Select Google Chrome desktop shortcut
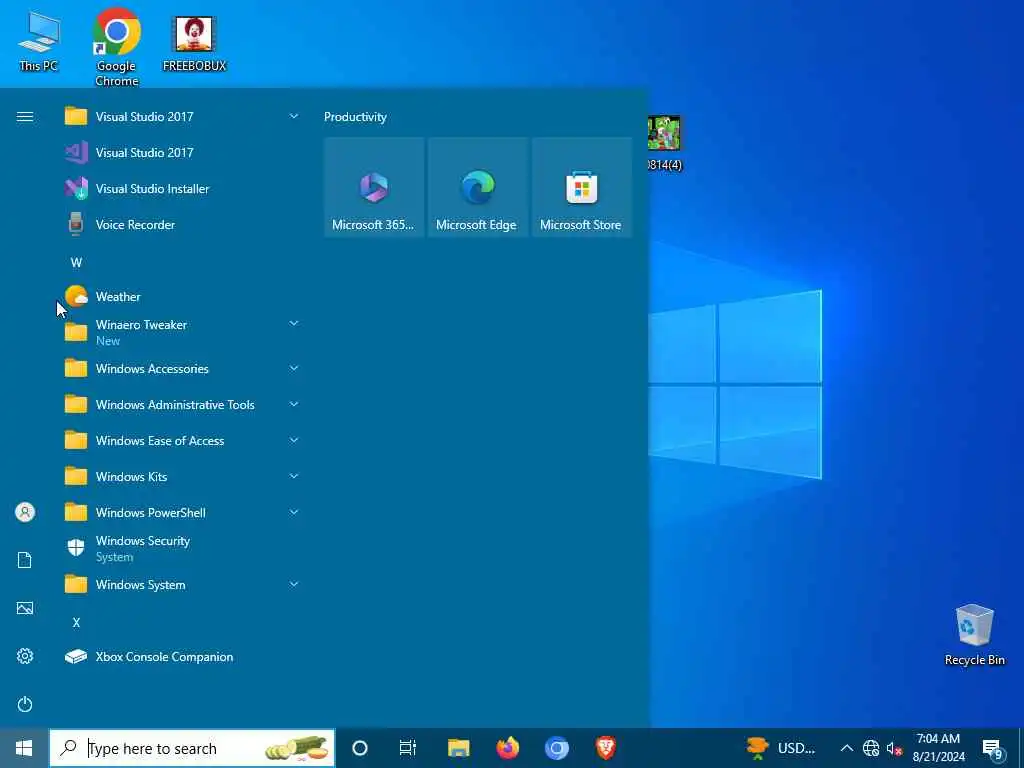The width and height of the screenshot is (1024, 768). pyautogui.click(x=116, y=47)
